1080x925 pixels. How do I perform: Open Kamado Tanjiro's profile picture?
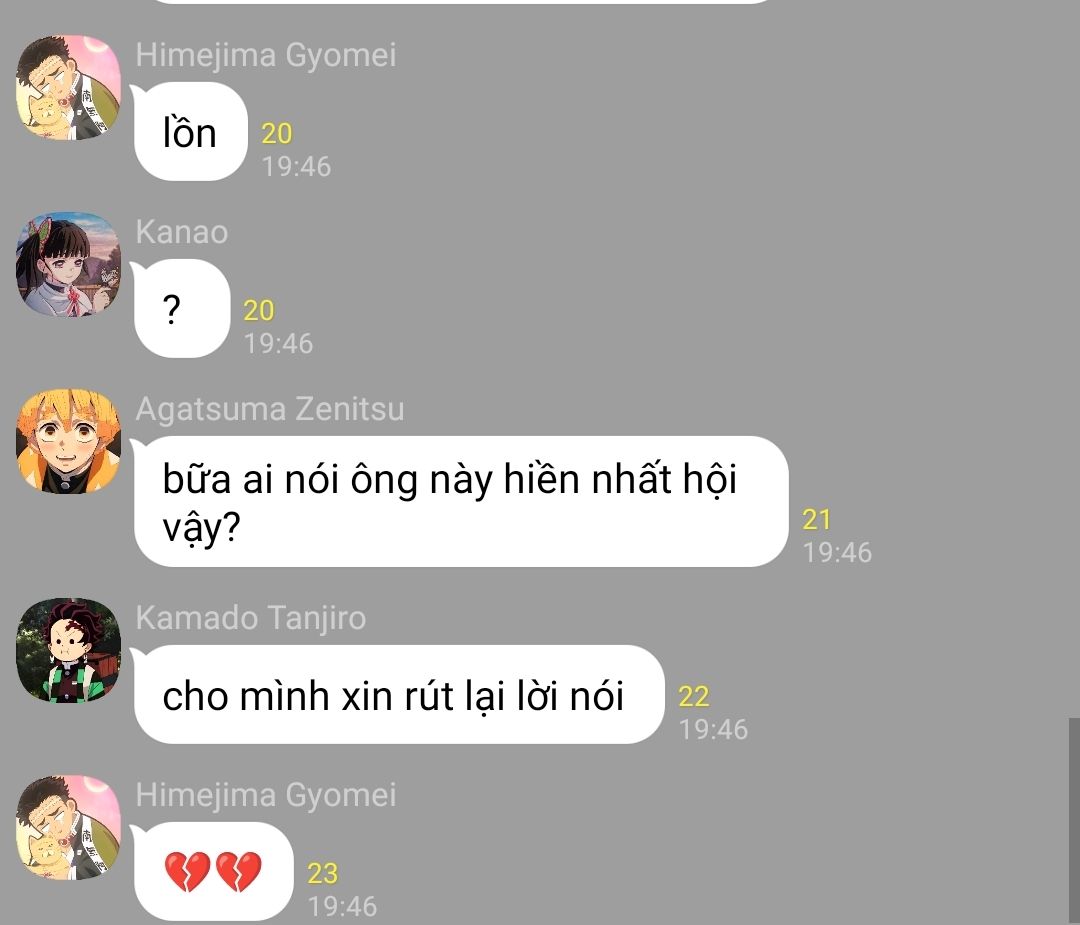coord(68,650)
